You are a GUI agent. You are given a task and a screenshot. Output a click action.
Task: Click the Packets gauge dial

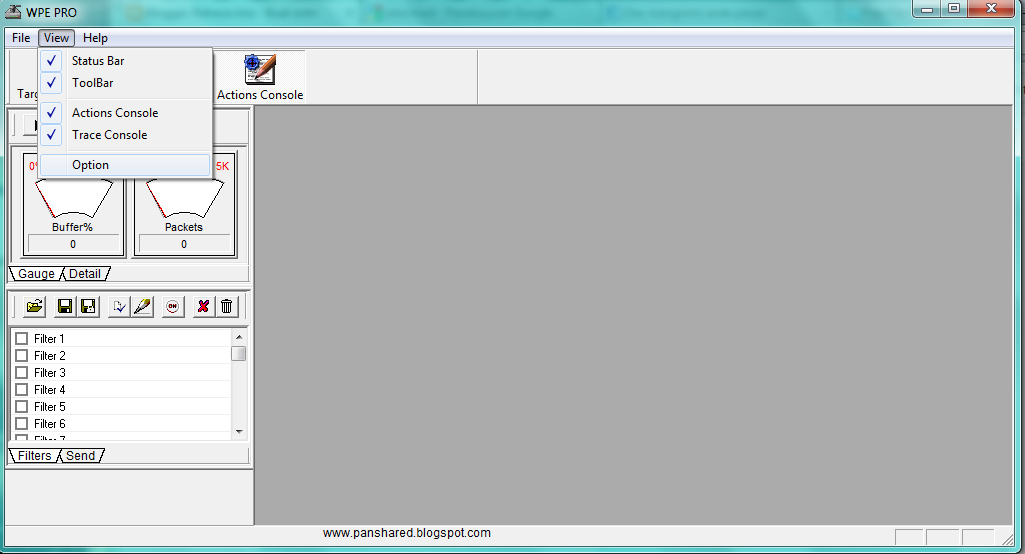(x=185, y=199)
